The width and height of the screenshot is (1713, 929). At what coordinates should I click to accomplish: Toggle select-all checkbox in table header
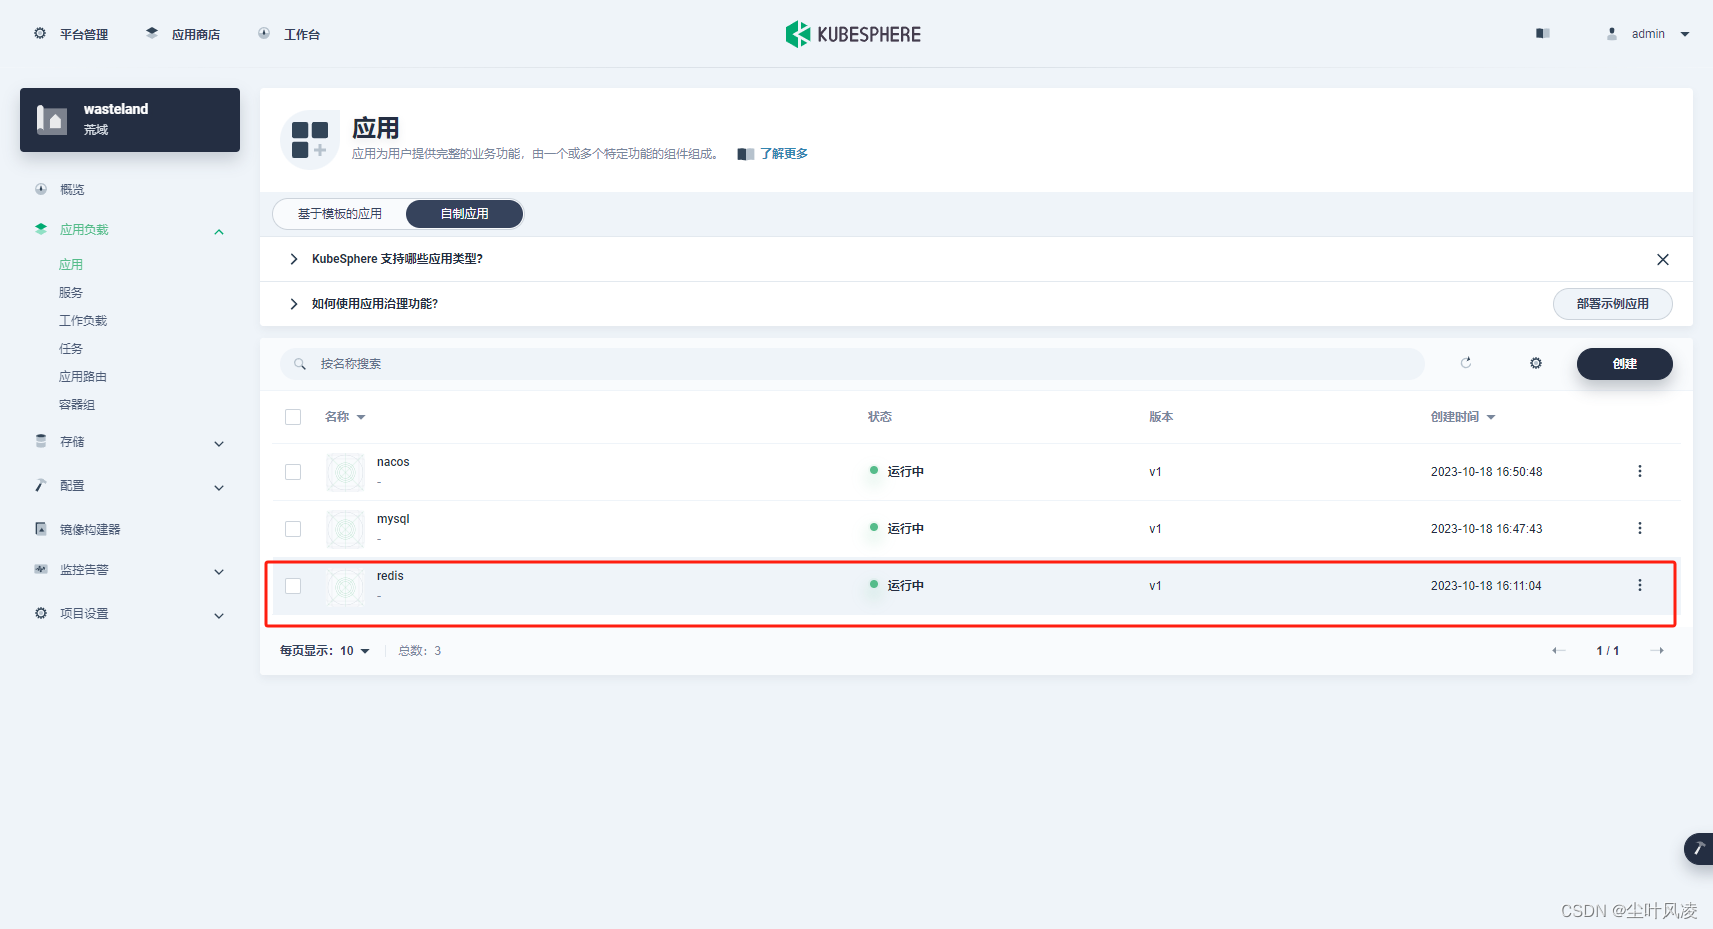[x=293, y=417]
